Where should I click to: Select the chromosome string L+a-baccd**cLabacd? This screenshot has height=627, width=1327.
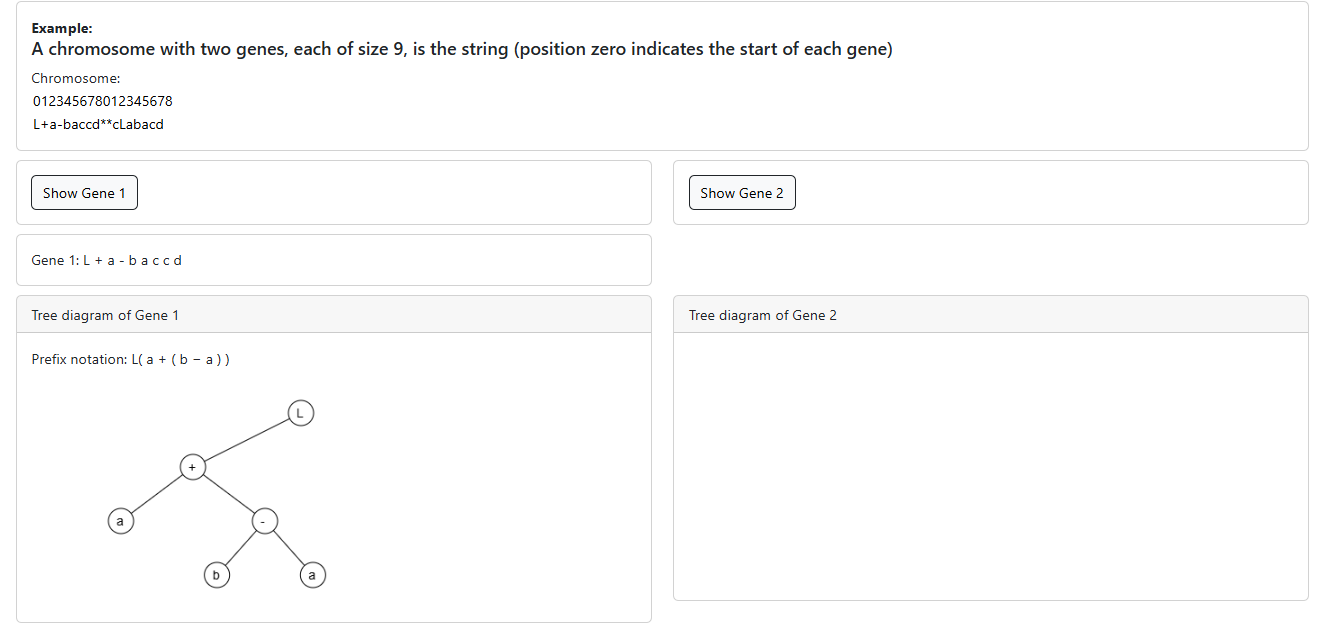tap(98, 124)
